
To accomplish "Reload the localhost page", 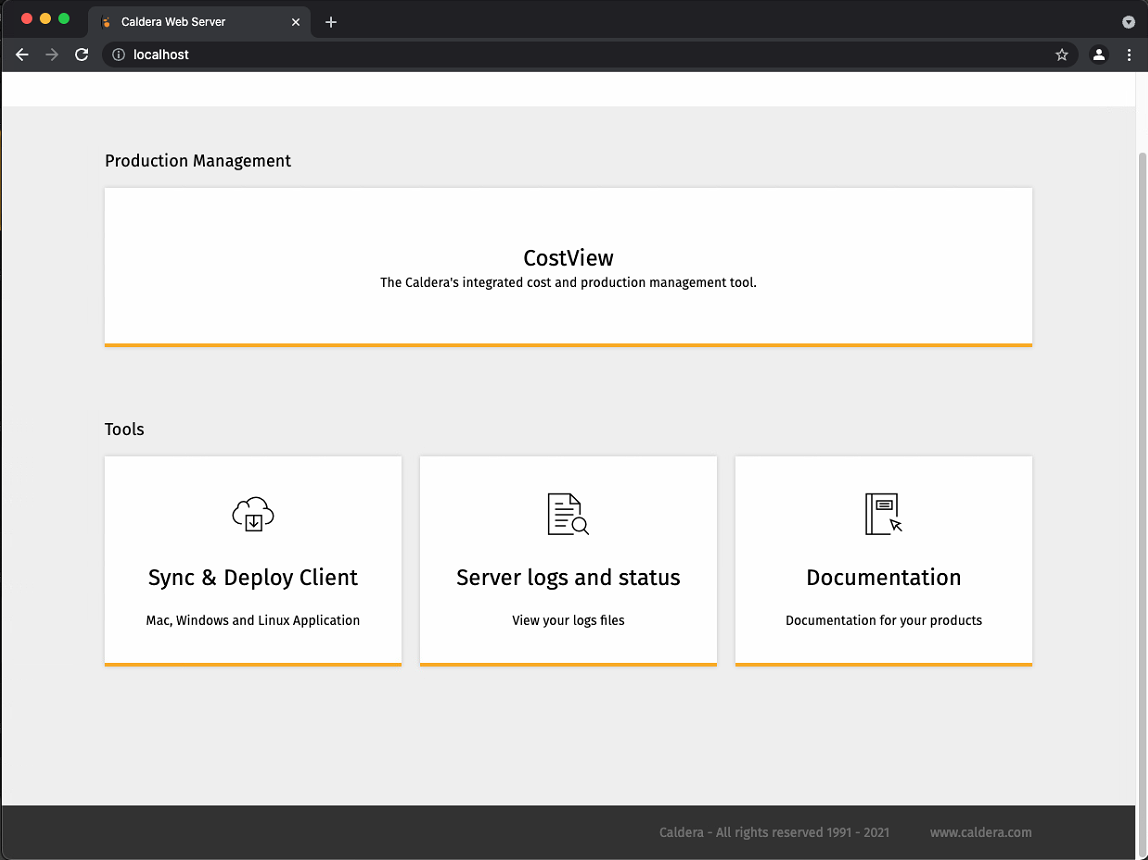I will [x=82, y=55].
